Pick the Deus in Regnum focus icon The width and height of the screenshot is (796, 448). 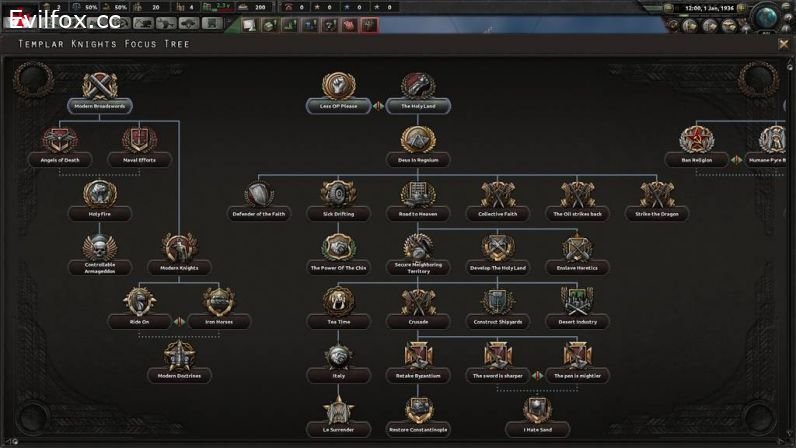(x=418, y=140)
